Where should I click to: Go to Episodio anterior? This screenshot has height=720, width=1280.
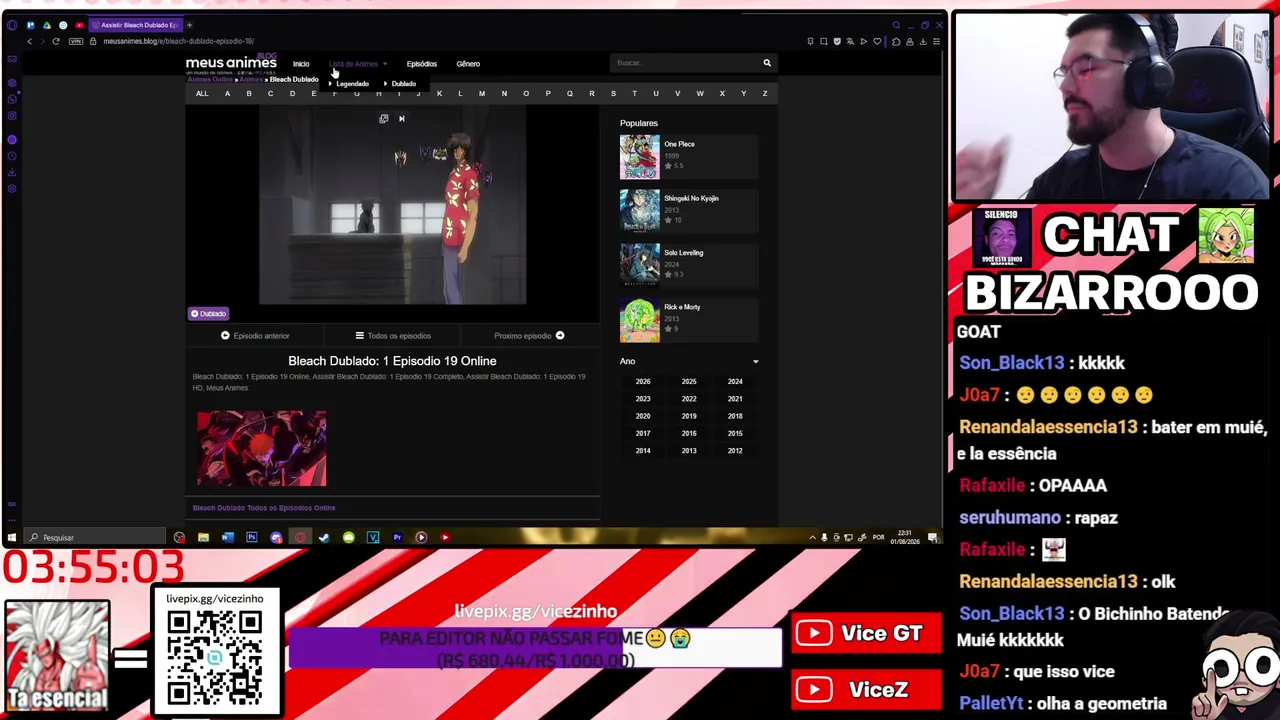click(x=255, y=336)
